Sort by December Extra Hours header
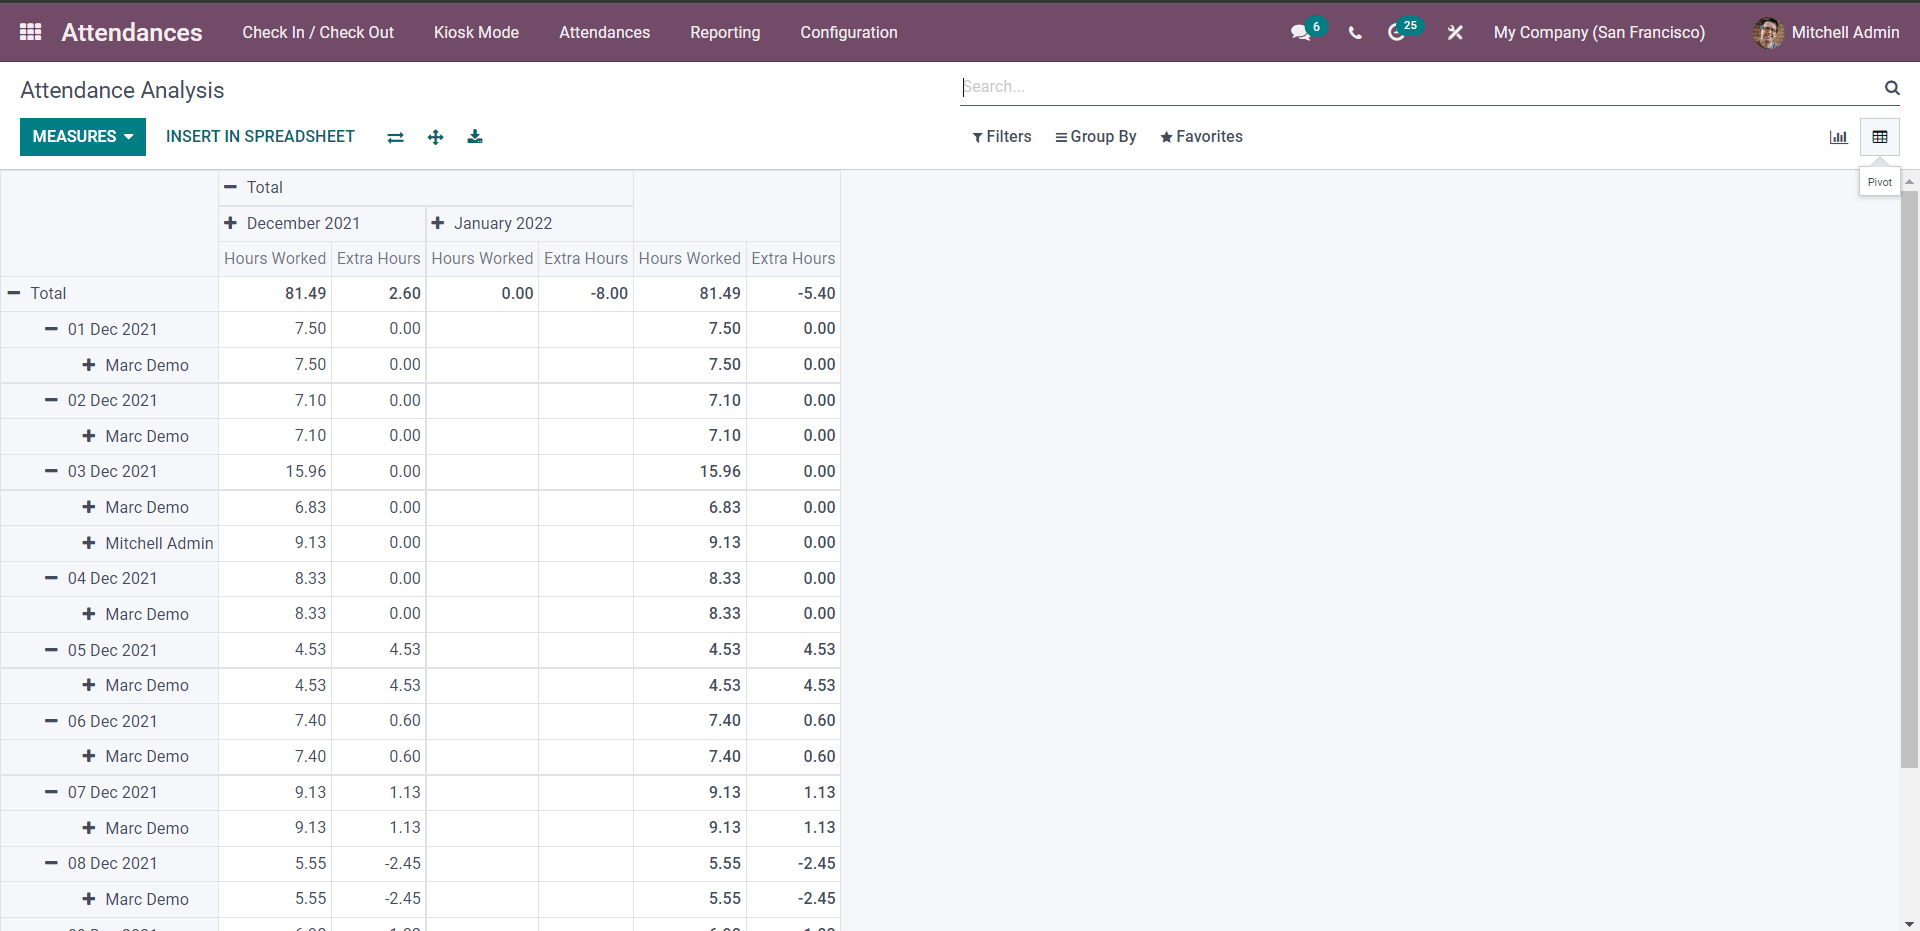This screenshot has width=1920, height=931. pyautogui.click(x=379, y=259)
